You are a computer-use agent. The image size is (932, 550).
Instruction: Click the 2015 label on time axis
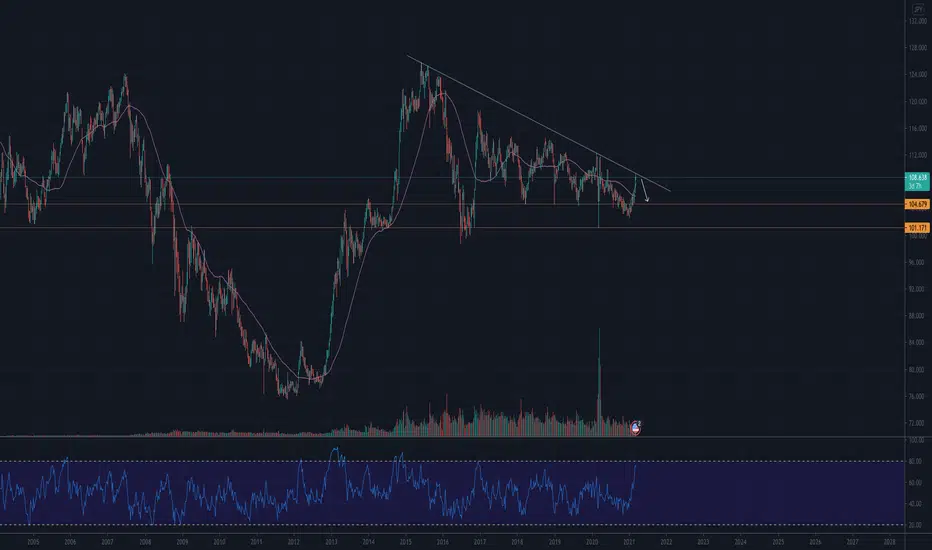coord(406,542)
